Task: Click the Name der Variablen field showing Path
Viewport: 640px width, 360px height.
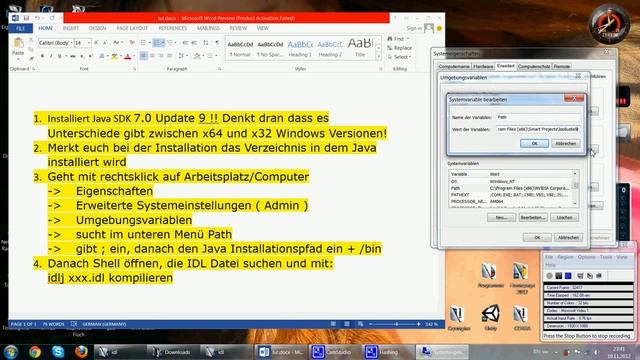Action: point(538,117)
